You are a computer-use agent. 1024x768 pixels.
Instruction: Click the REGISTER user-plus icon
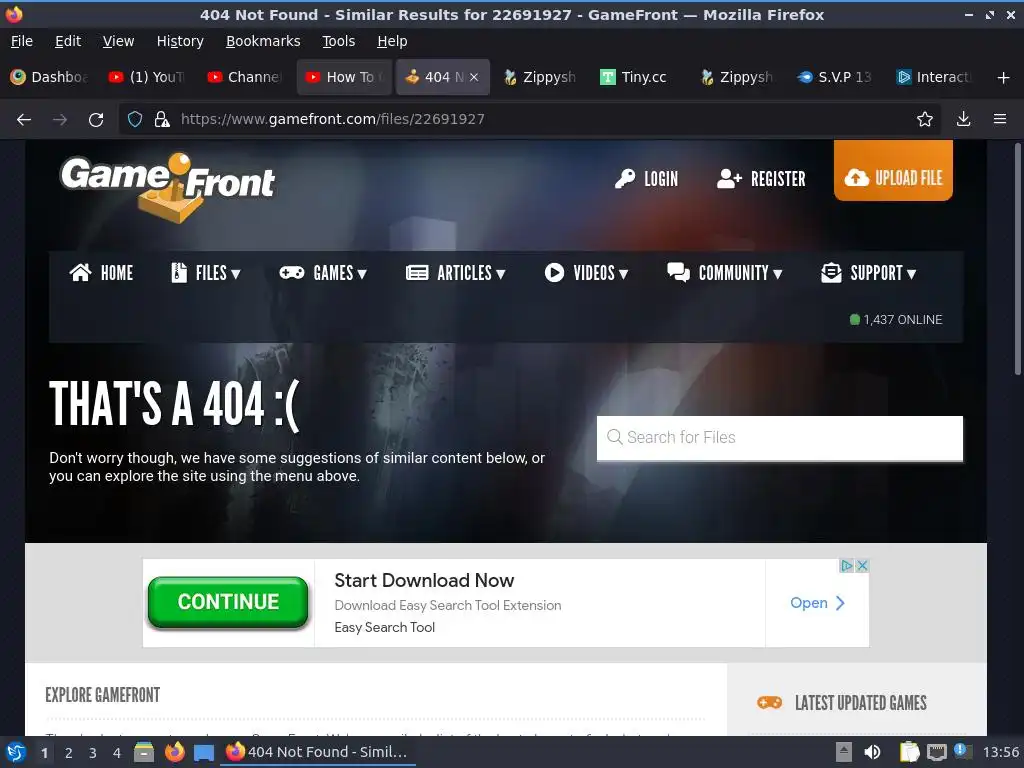pos(729,178)
